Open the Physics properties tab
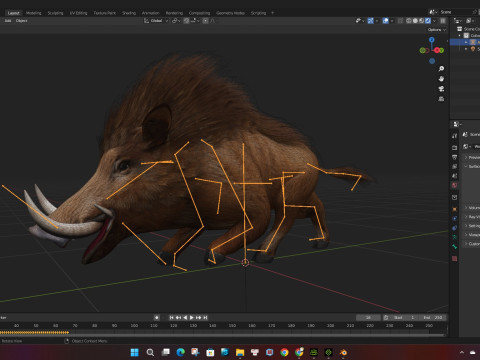 tap(454, 218)
